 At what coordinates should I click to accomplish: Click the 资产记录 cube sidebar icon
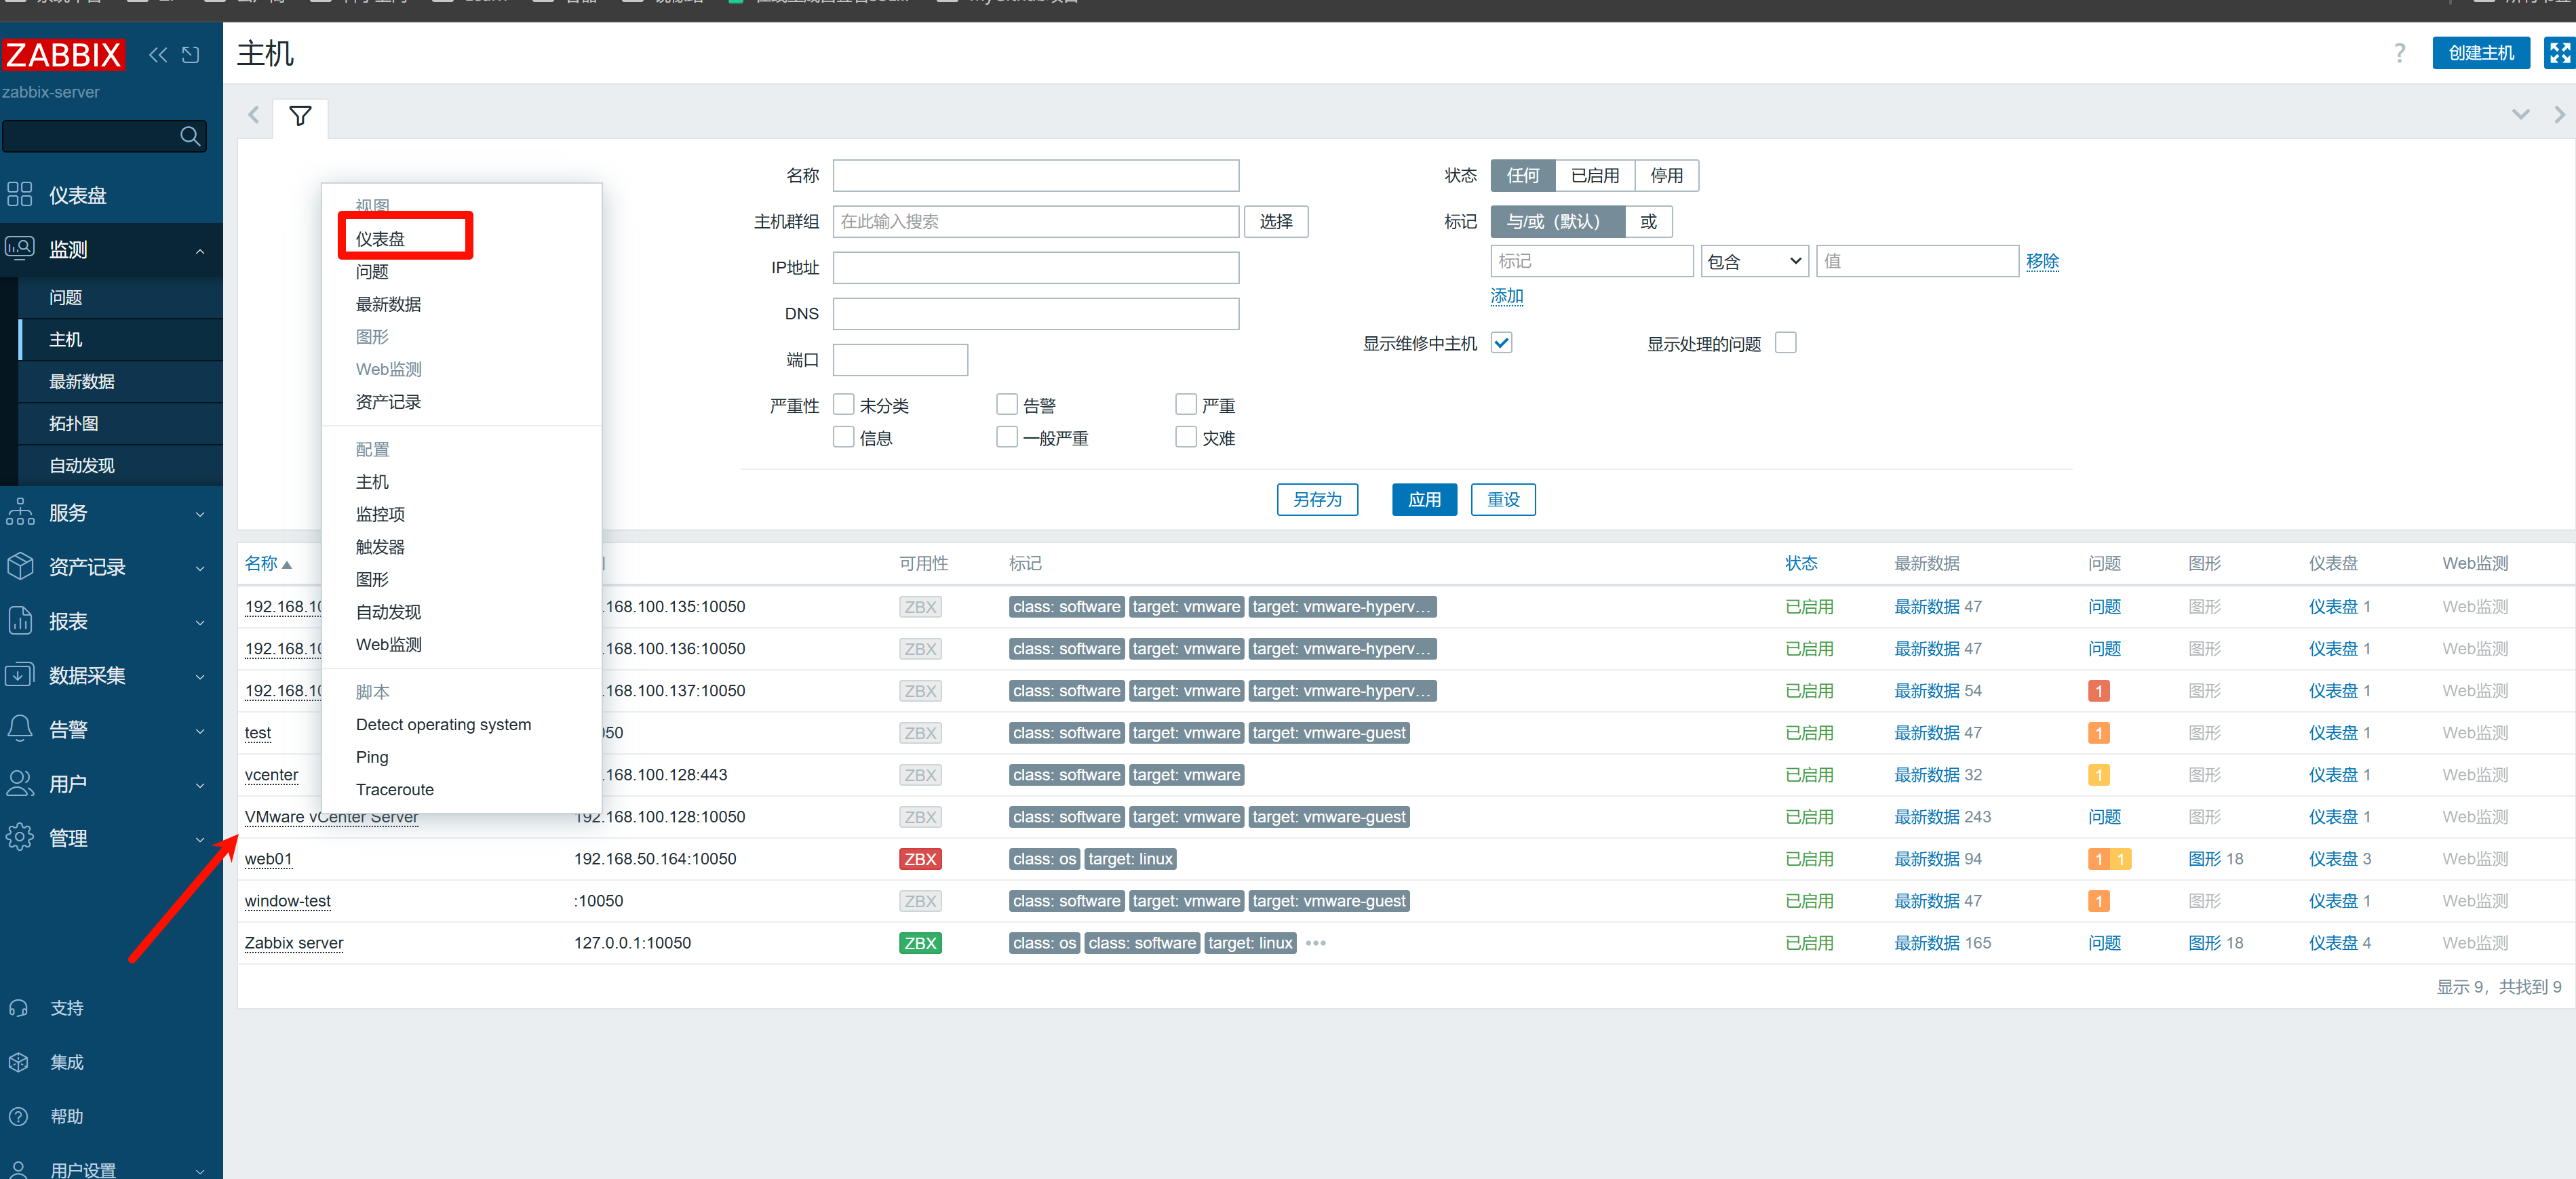[19, 566]
